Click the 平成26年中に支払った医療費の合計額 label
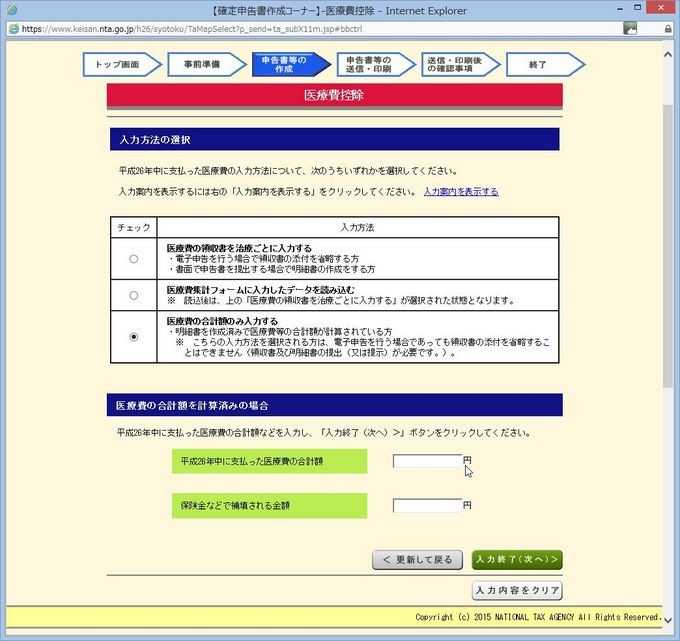 click(269, 461)
